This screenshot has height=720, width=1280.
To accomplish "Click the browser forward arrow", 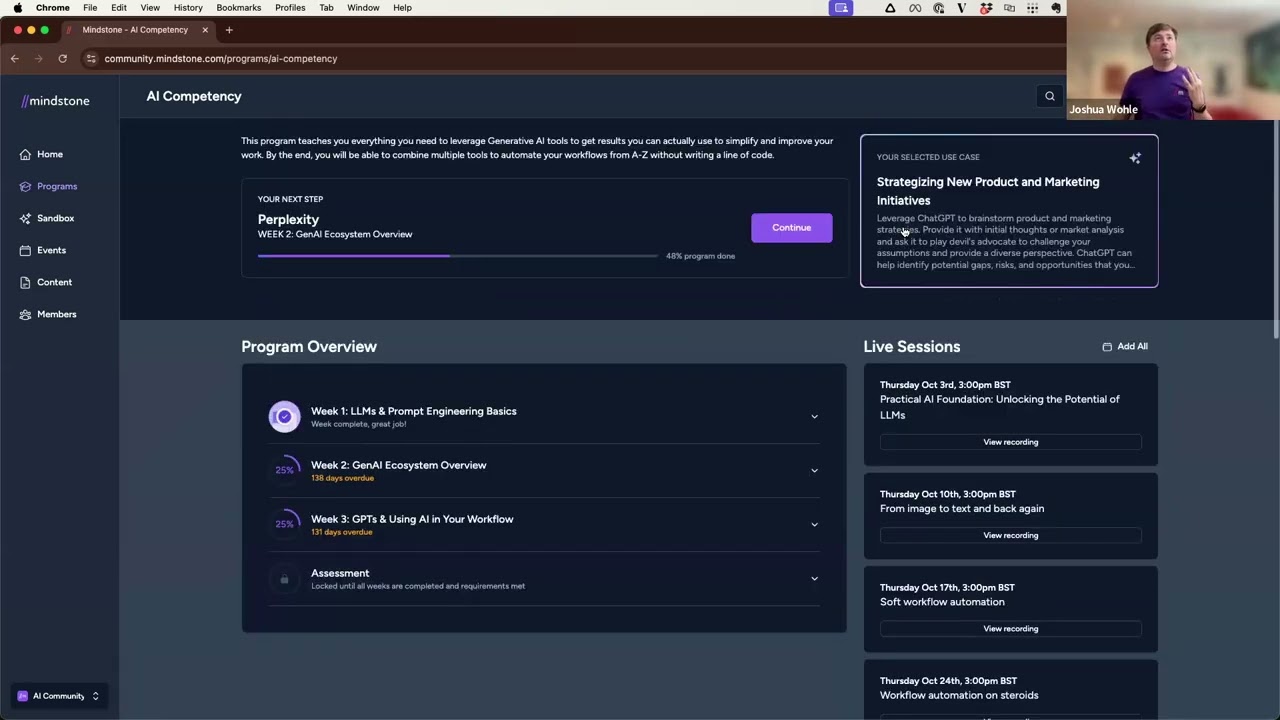I will (39, 58).
